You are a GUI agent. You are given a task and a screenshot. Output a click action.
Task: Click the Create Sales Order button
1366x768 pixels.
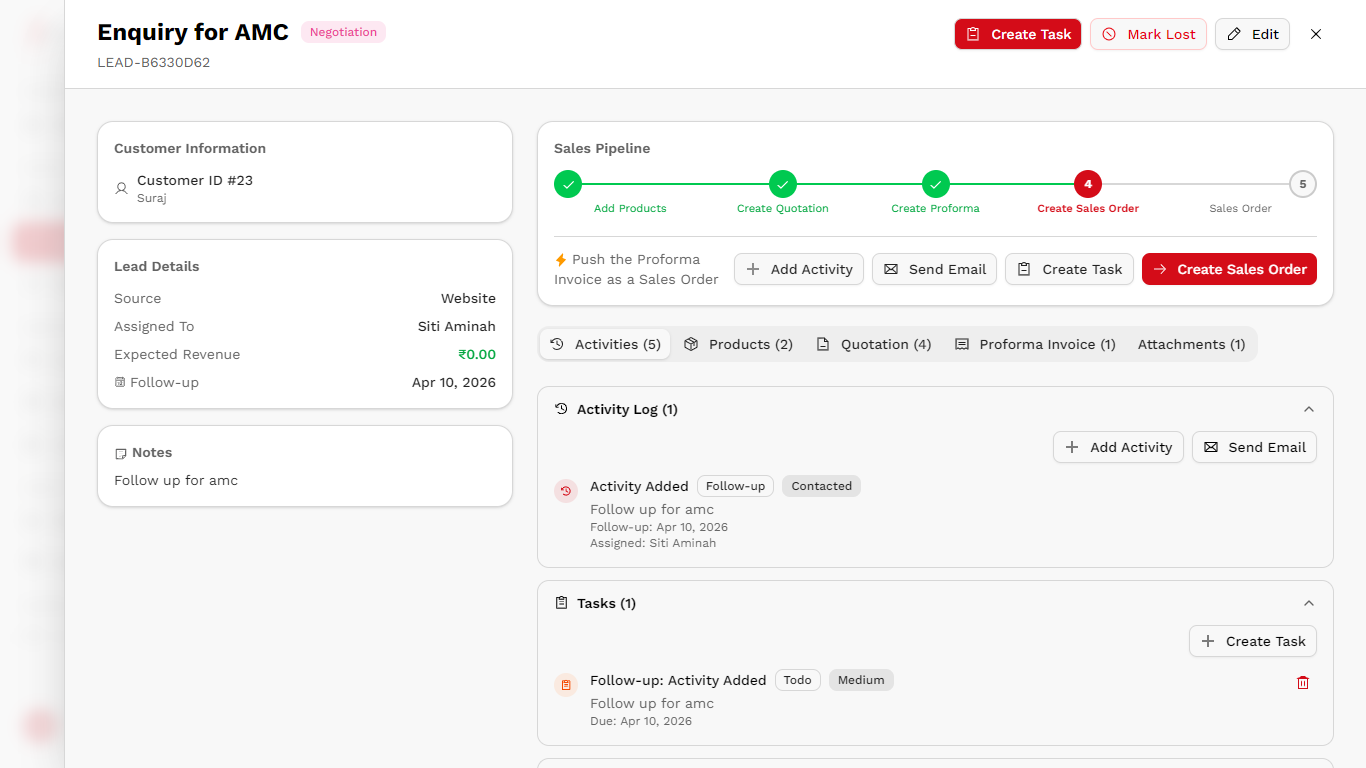point(1229,269)
